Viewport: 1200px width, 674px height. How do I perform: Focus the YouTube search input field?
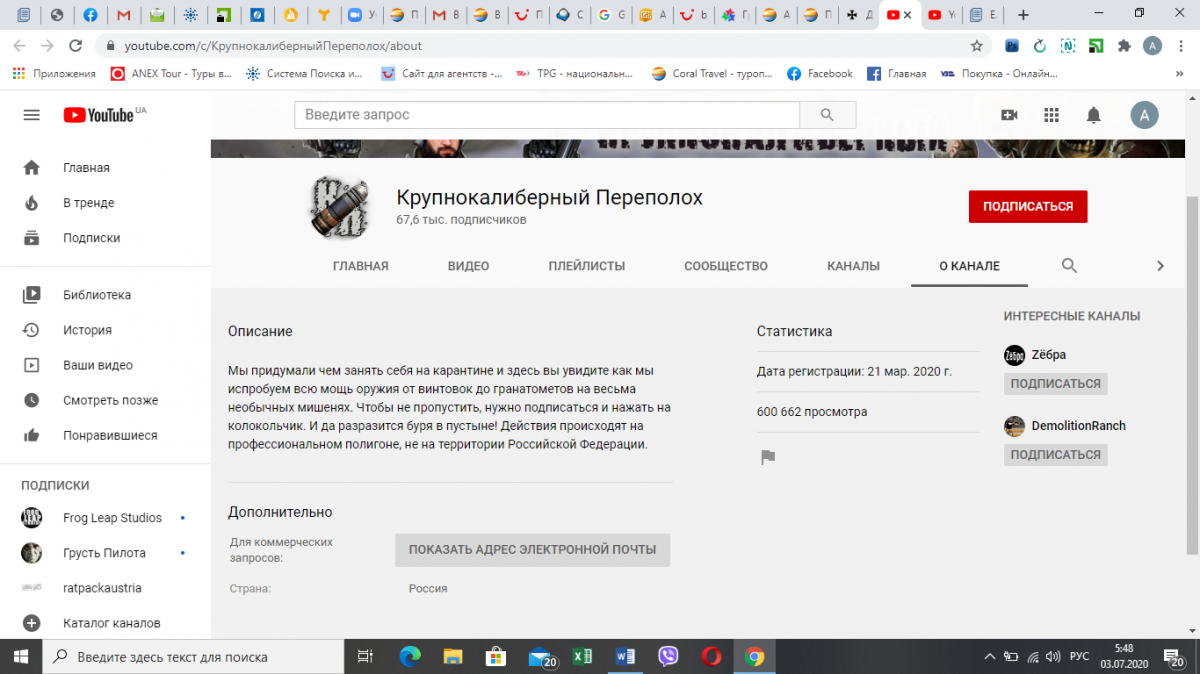[546, 115]
